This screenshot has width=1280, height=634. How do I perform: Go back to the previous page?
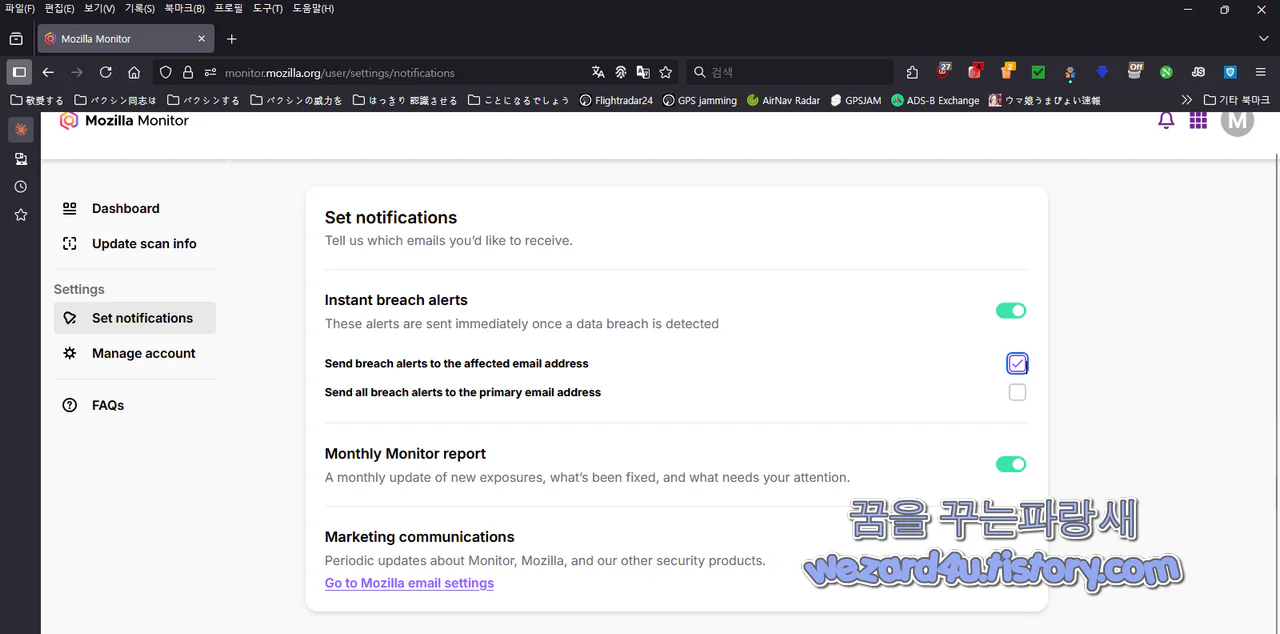tap(48, 72)
